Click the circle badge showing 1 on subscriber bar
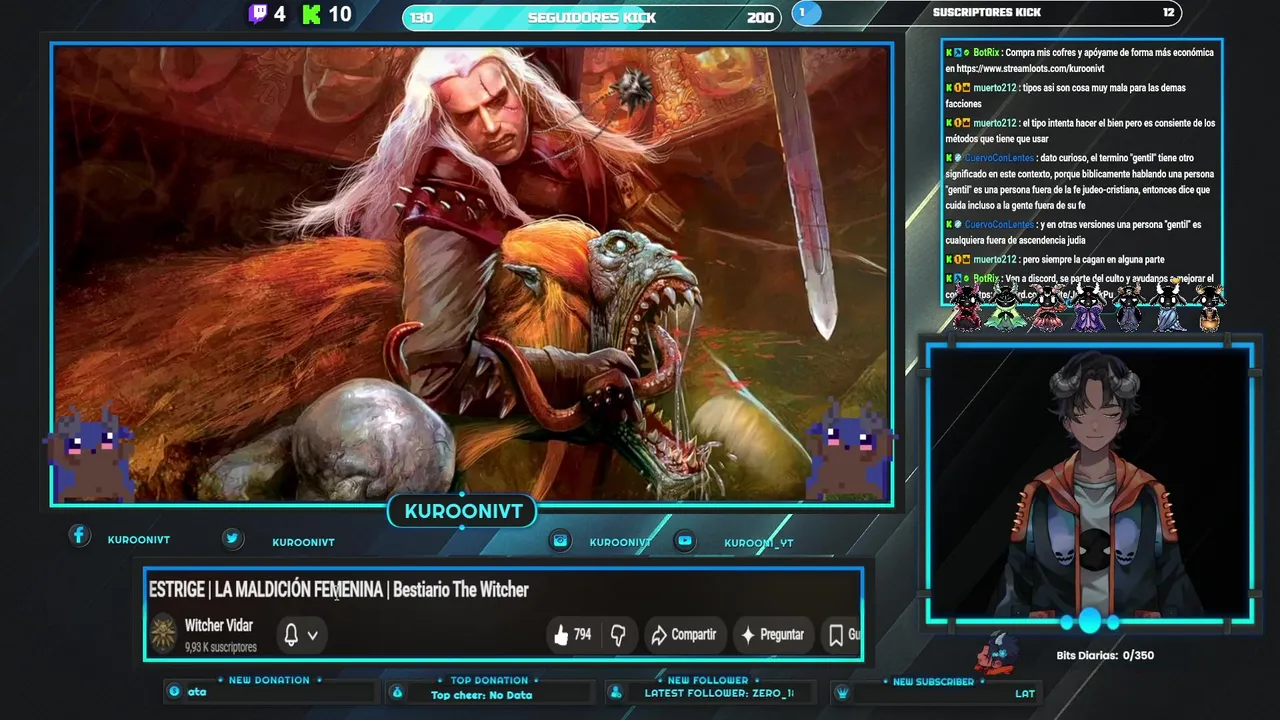Image resolution: width=1280 pixels, height=720 pixels. [x=806, y=13]
